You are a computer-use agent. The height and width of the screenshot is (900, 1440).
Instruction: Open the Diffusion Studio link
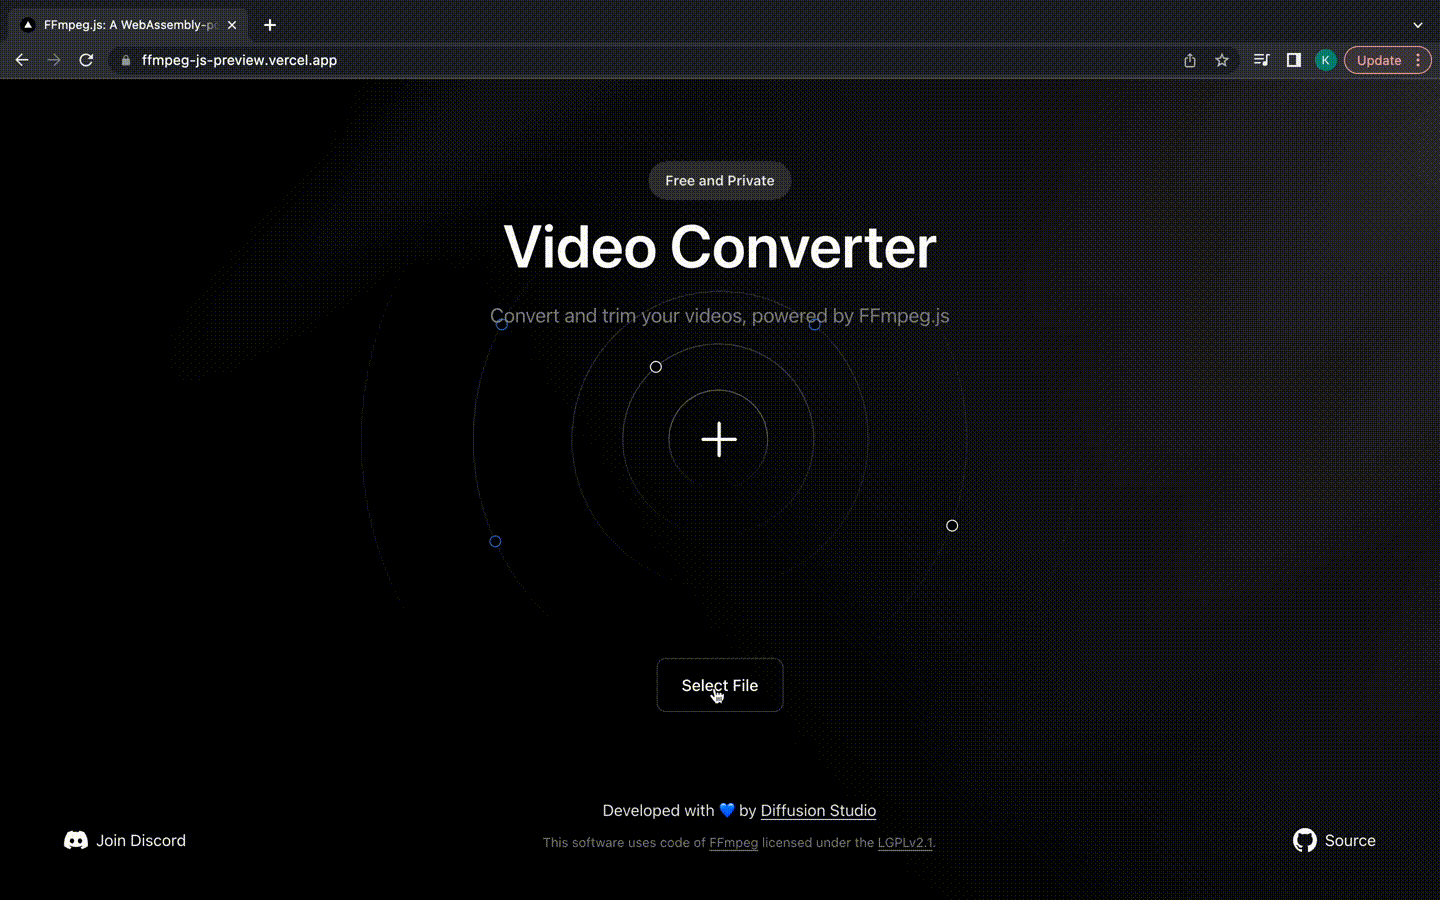click(818, 811)
